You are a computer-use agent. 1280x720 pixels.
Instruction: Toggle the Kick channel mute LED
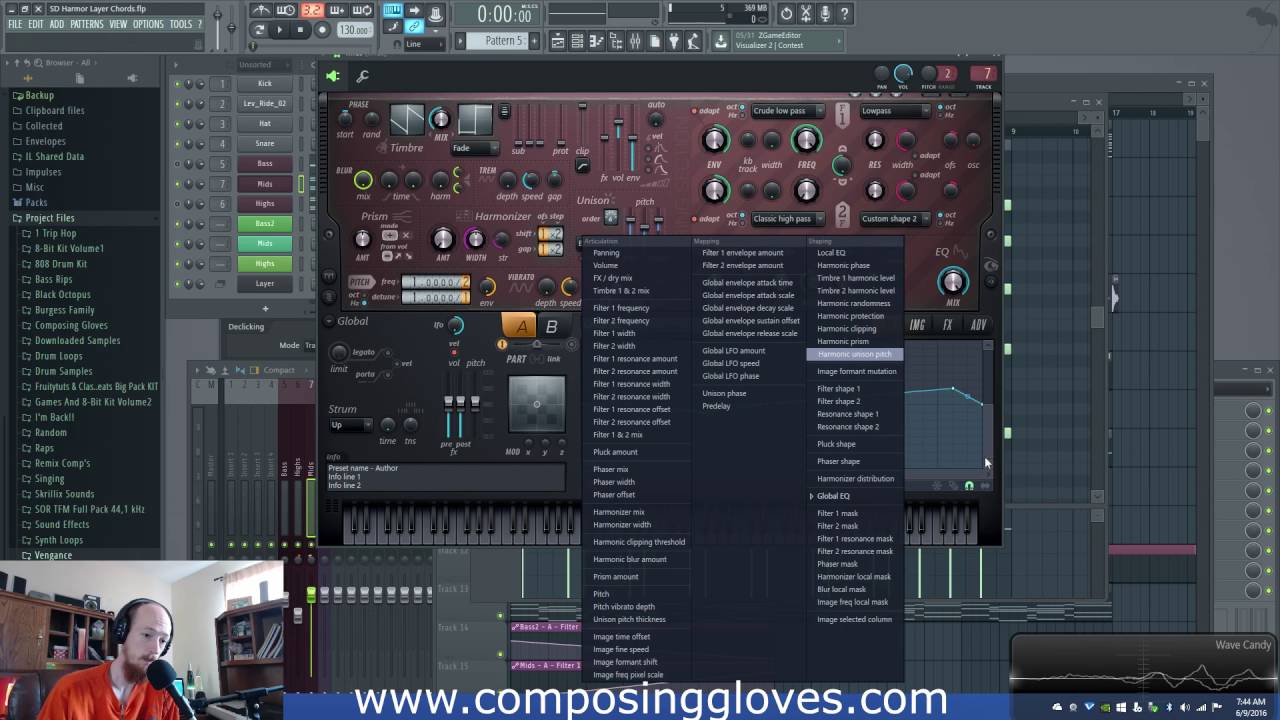177,84
